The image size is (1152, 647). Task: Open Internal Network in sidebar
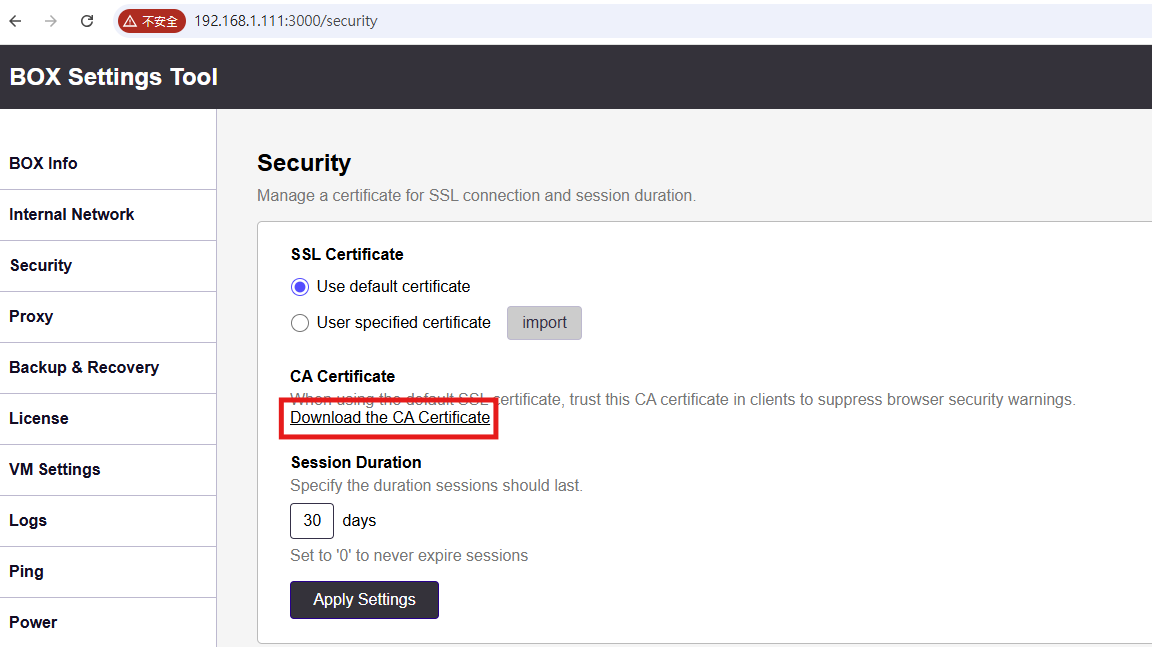pyautogui.click(x=108, y=215)
